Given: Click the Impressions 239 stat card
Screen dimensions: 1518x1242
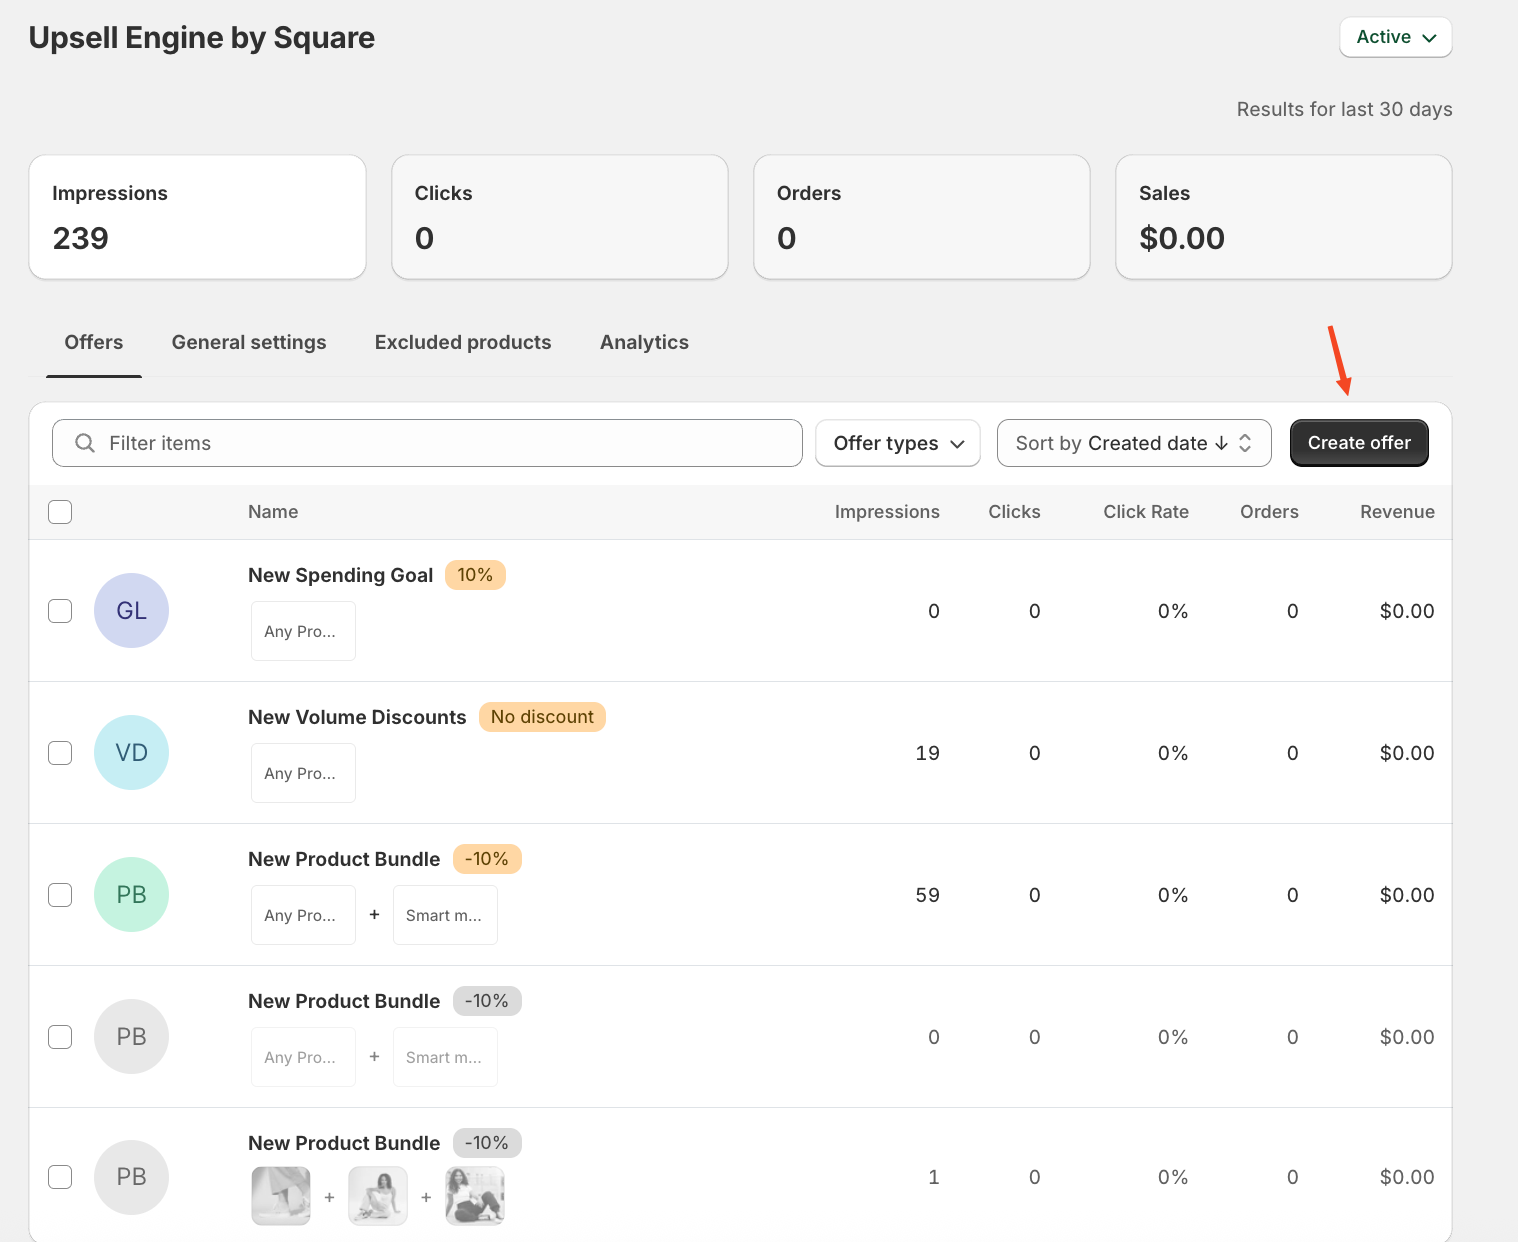Looking at the screenshot, I should click(x=198, y=217).
